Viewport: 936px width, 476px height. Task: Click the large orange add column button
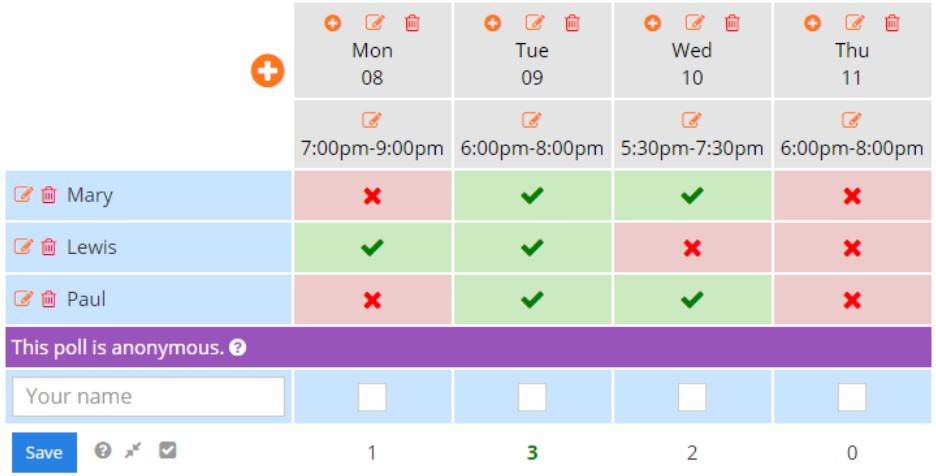pos(267,71)
